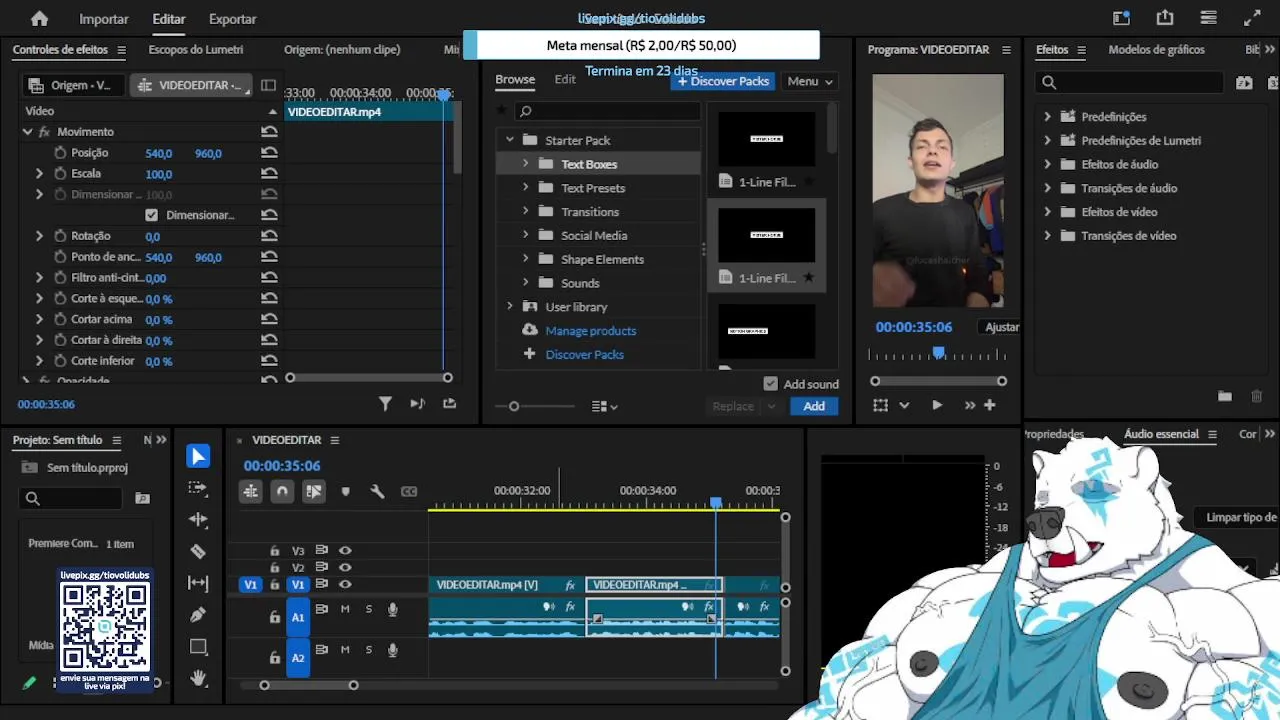Viewport: 1280px width, 720px height.
Task: Adjust the thumbnail size slider in packs
Action: [x=514, y=406]
